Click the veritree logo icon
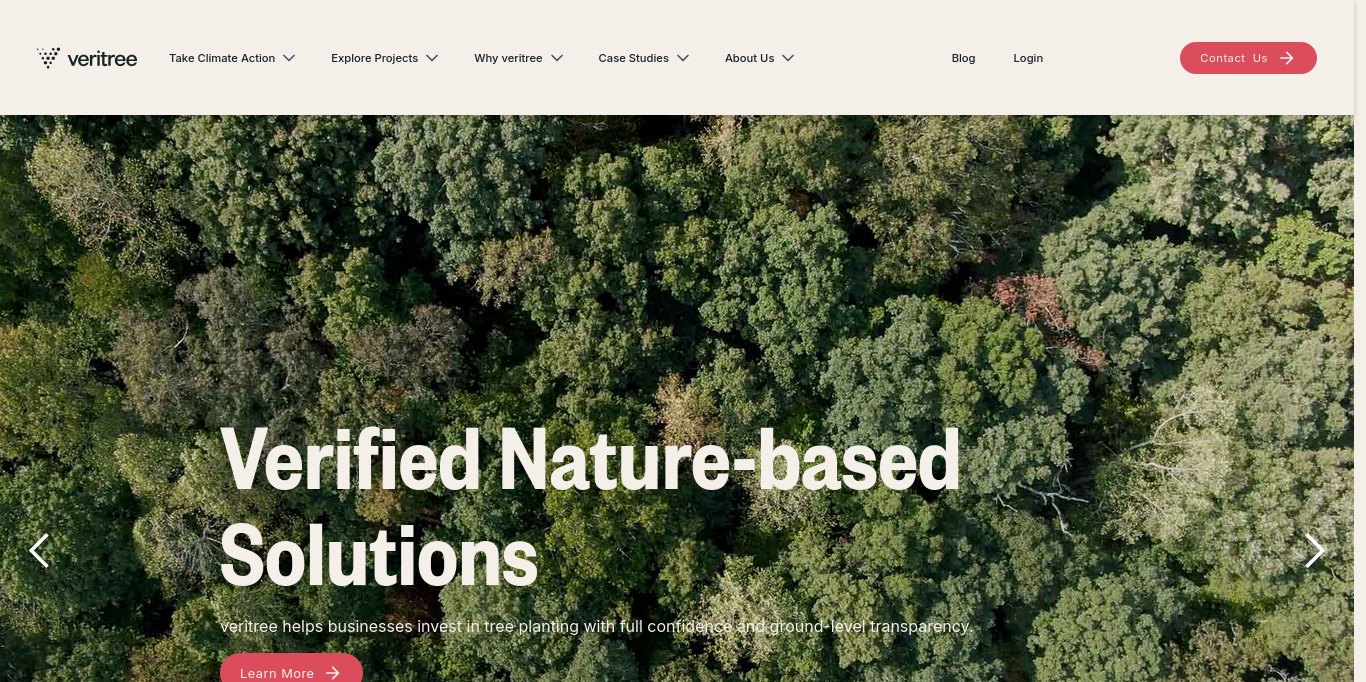 tap(48, 58)
